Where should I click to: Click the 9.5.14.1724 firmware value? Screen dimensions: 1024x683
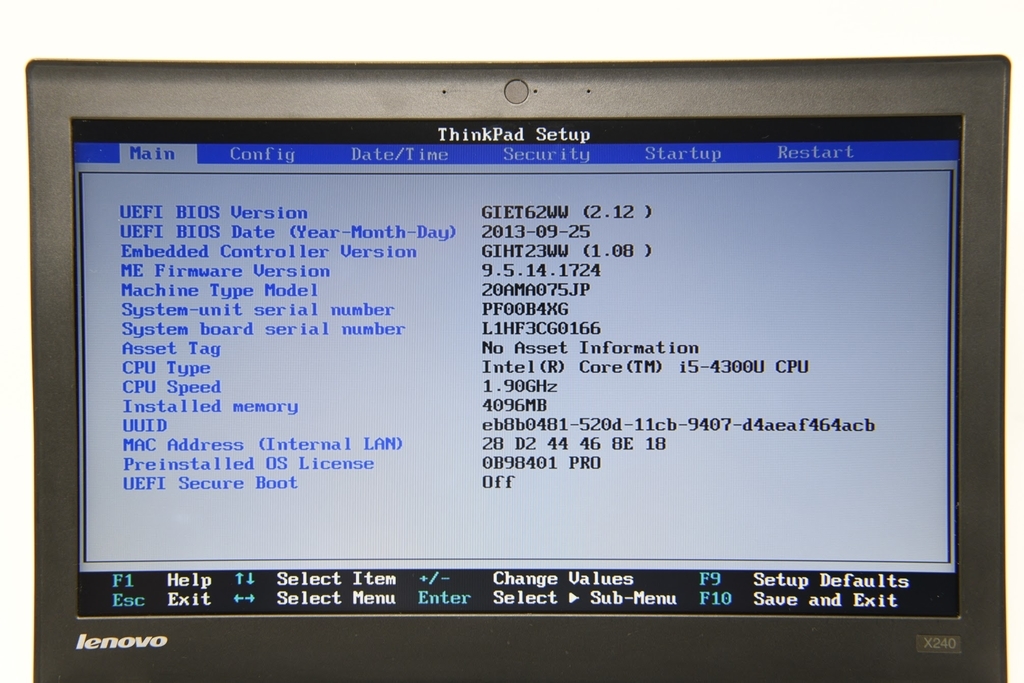click(541, 270)
